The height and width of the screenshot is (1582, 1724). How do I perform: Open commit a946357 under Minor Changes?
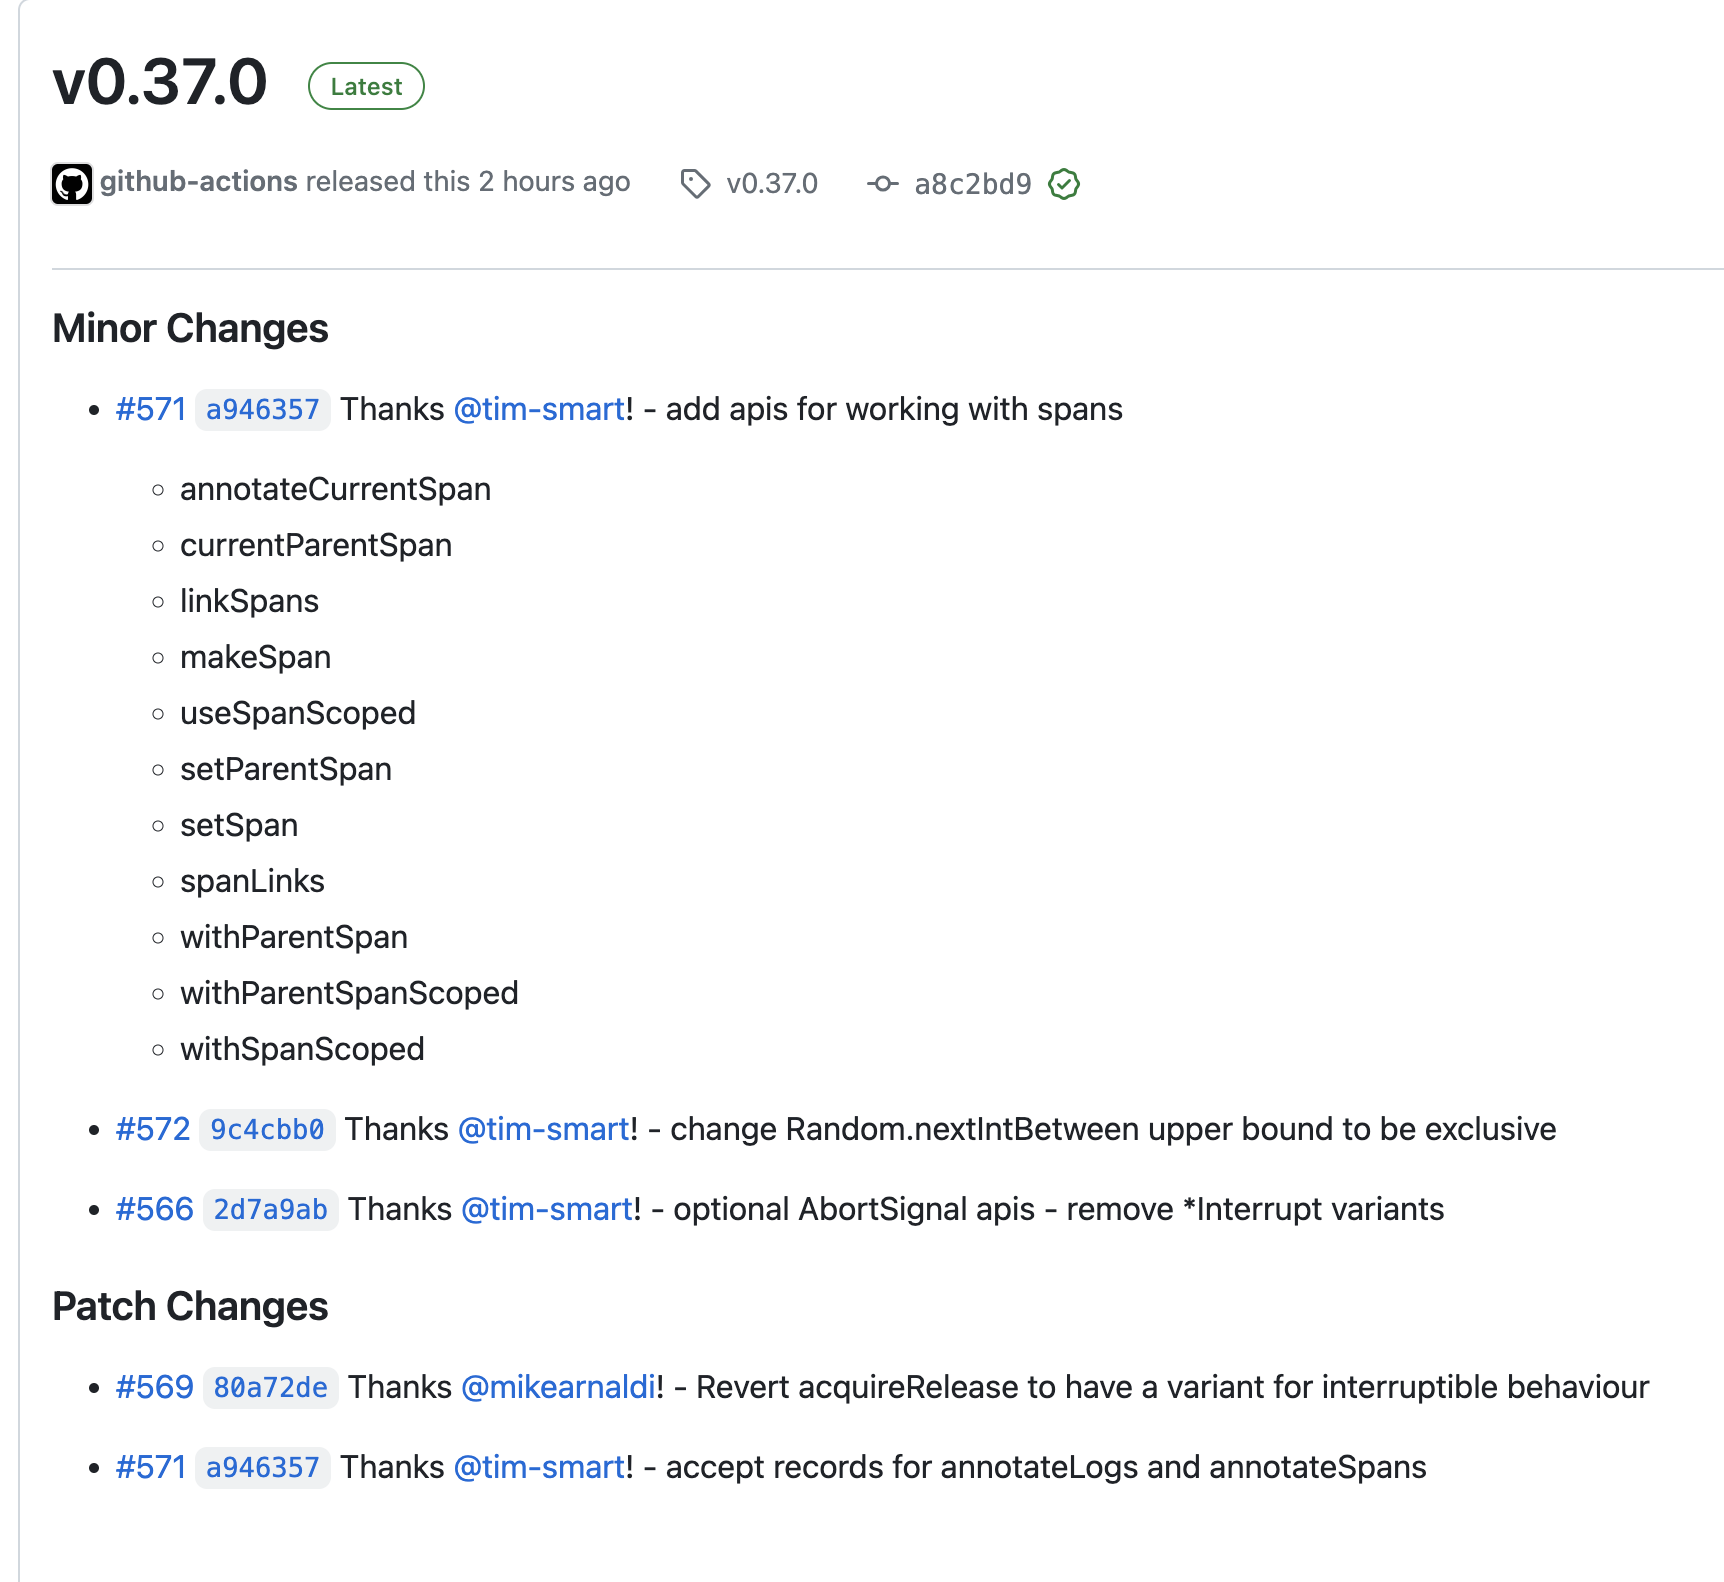click(x=262, y=410)
